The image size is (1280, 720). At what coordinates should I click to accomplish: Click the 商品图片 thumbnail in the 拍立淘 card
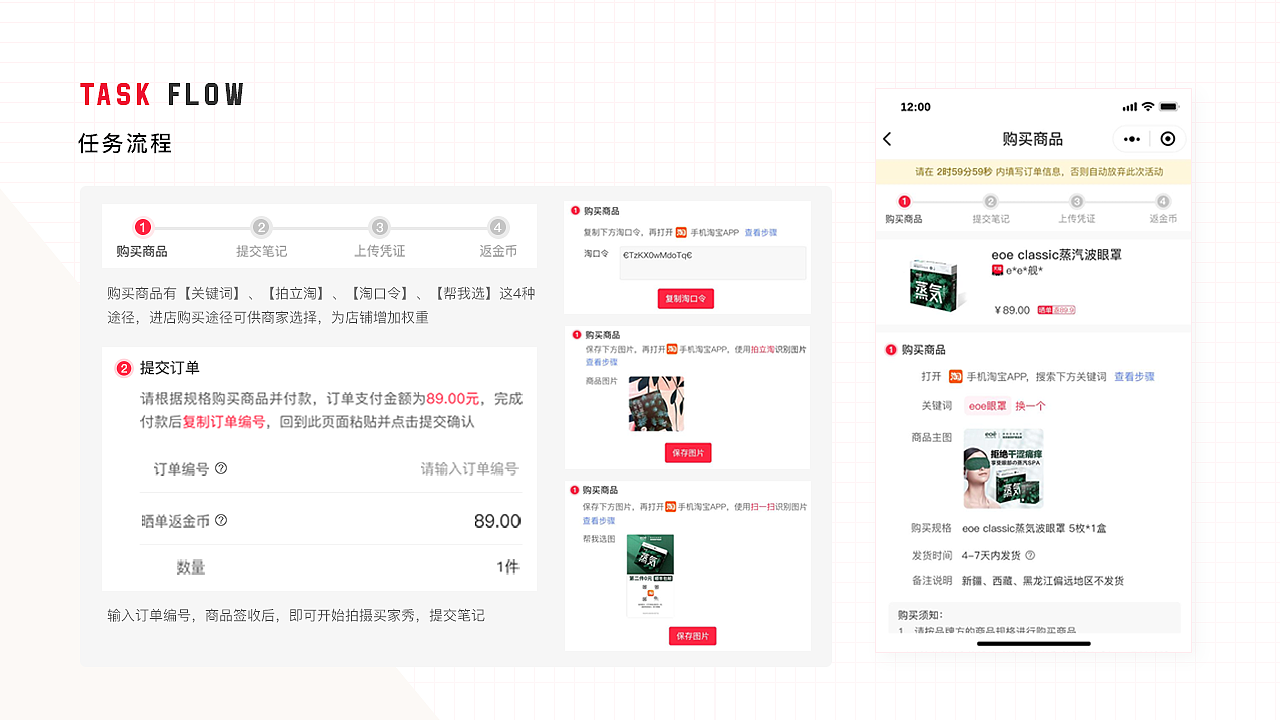tap(656, 404)
